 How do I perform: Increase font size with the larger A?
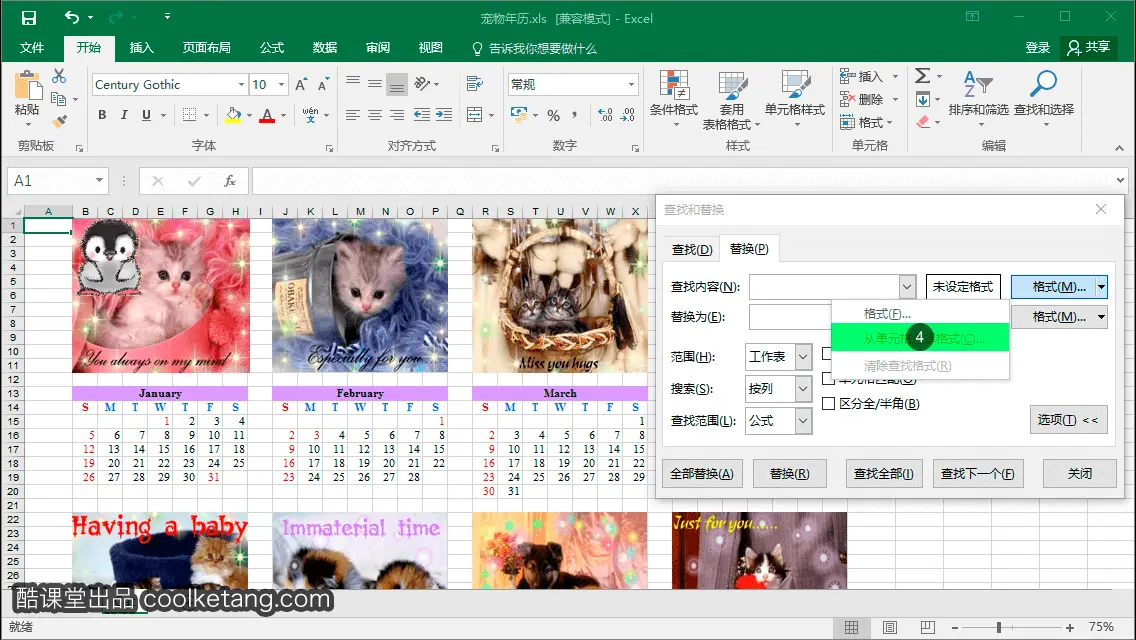[x=301, y=84]
